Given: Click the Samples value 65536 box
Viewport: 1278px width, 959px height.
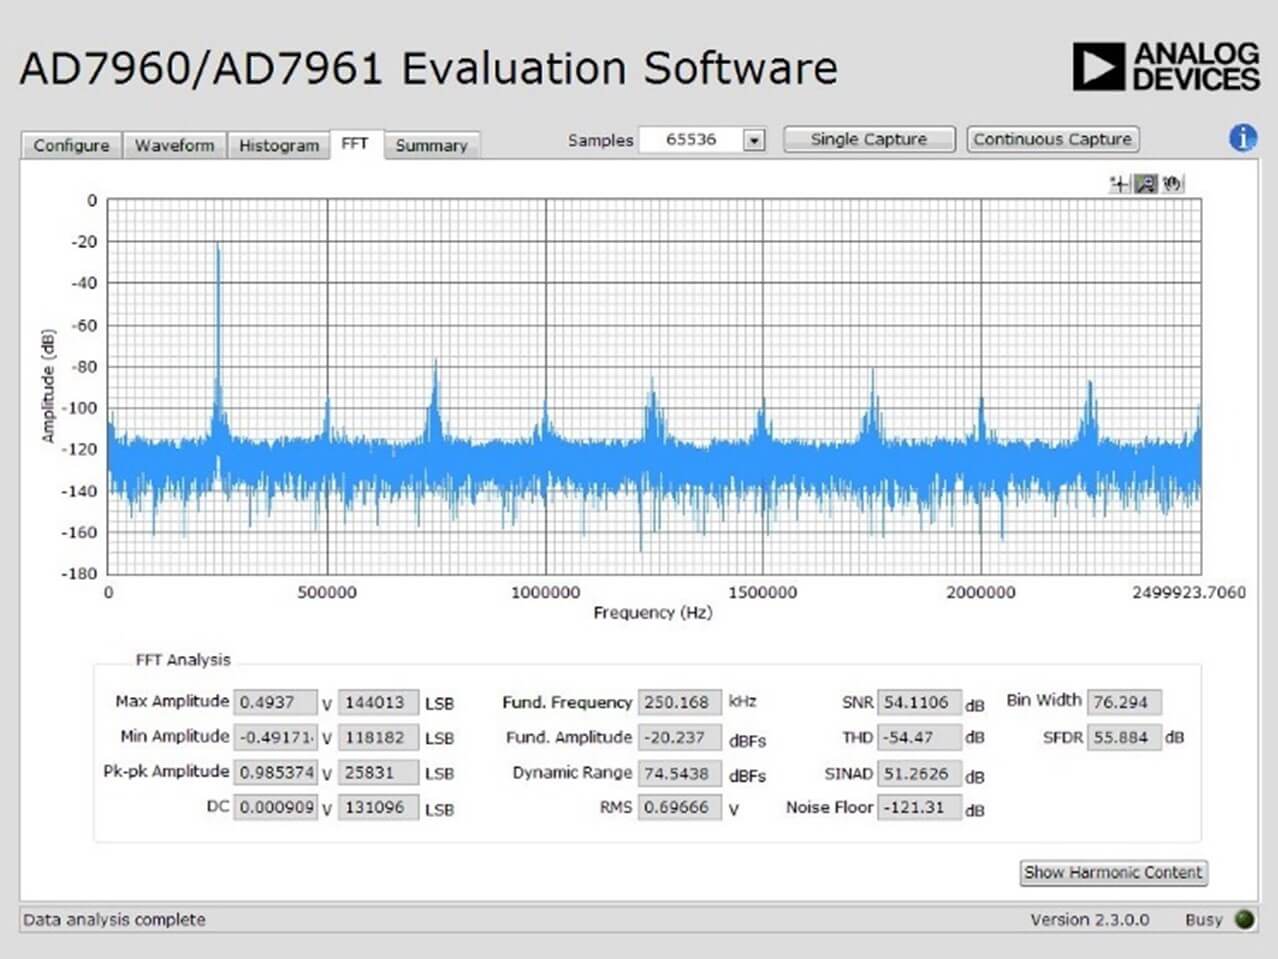Looking at the screenshot, I should pos(691,140).
